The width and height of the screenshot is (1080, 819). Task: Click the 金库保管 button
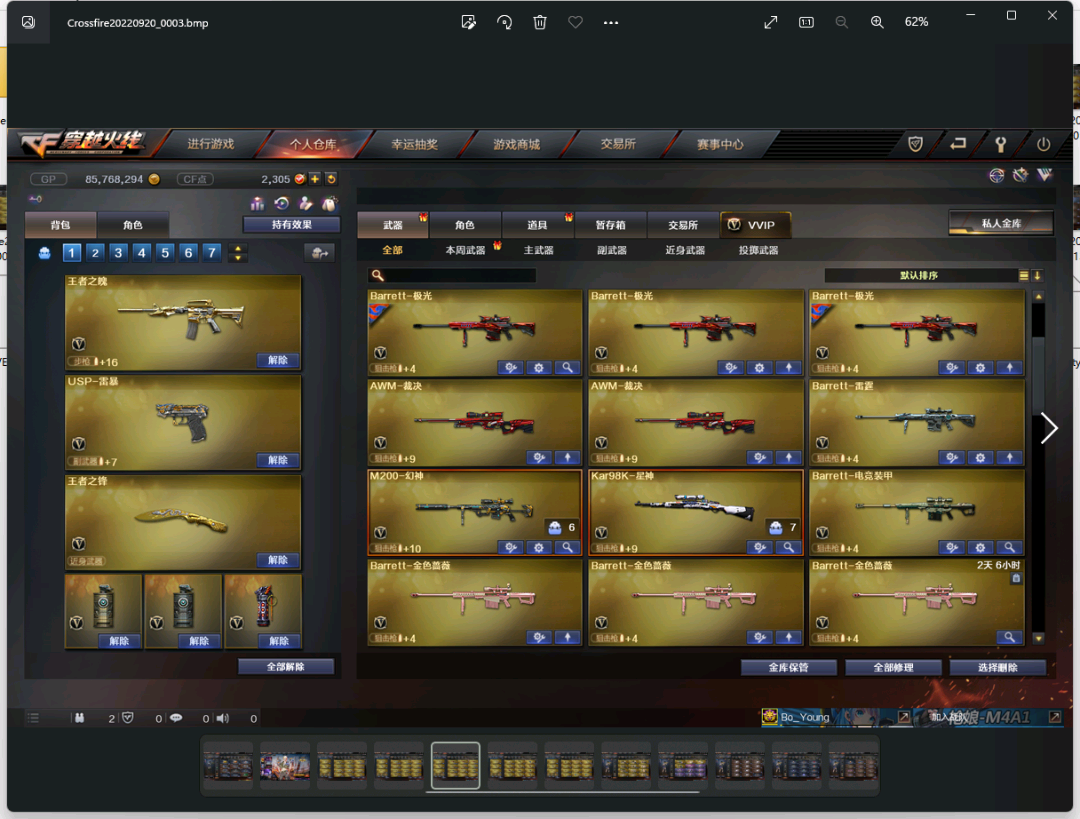pos(789,667)
